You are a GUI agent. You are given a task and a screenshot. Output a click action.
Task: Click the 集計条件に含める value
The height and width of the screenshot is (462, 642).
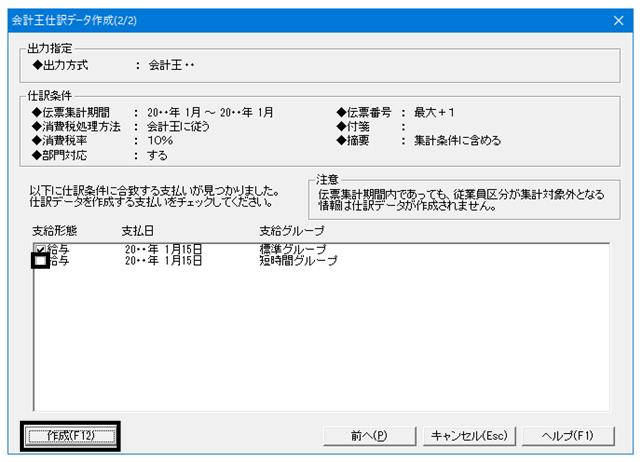457,140
